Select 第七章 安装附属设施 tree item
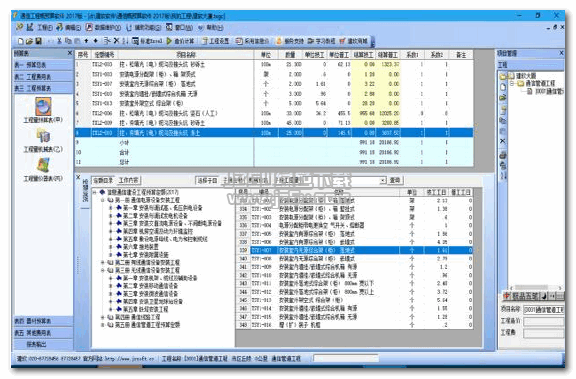The height and width of the screenshot is (379, 576). (x=146, y=255)
